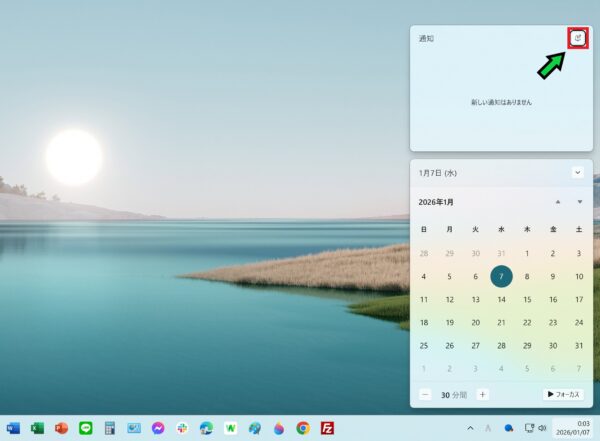Select January 13 in the calendar
The image size is (600, 441).
[476, 299]
